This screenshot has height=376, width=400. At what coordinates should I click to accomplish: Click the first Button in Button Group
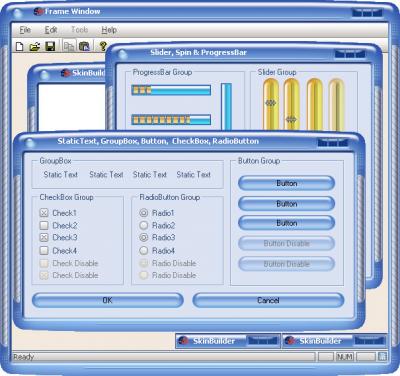286,183
